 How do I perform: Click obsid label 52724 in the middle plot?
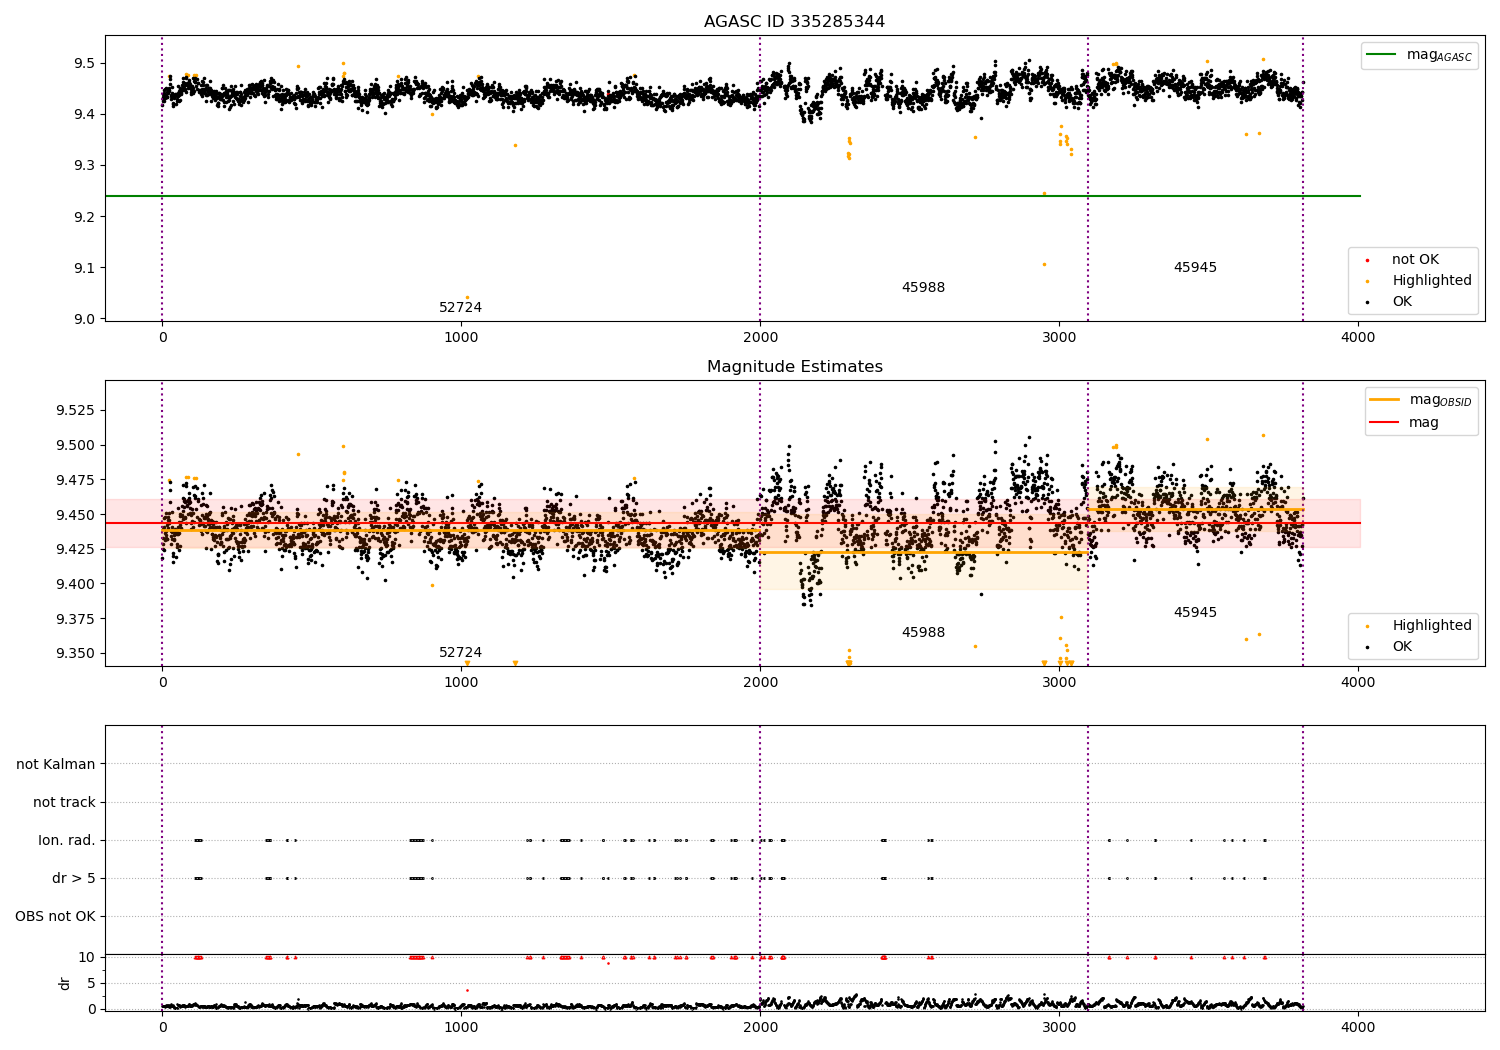click(460, 653)
